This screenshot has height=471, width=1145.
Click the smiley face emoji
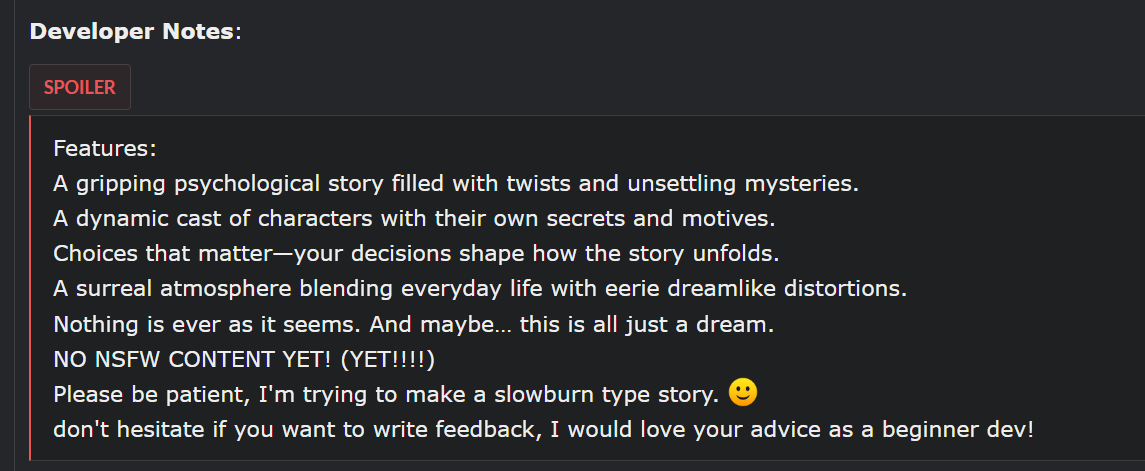(x=742, y=393)
